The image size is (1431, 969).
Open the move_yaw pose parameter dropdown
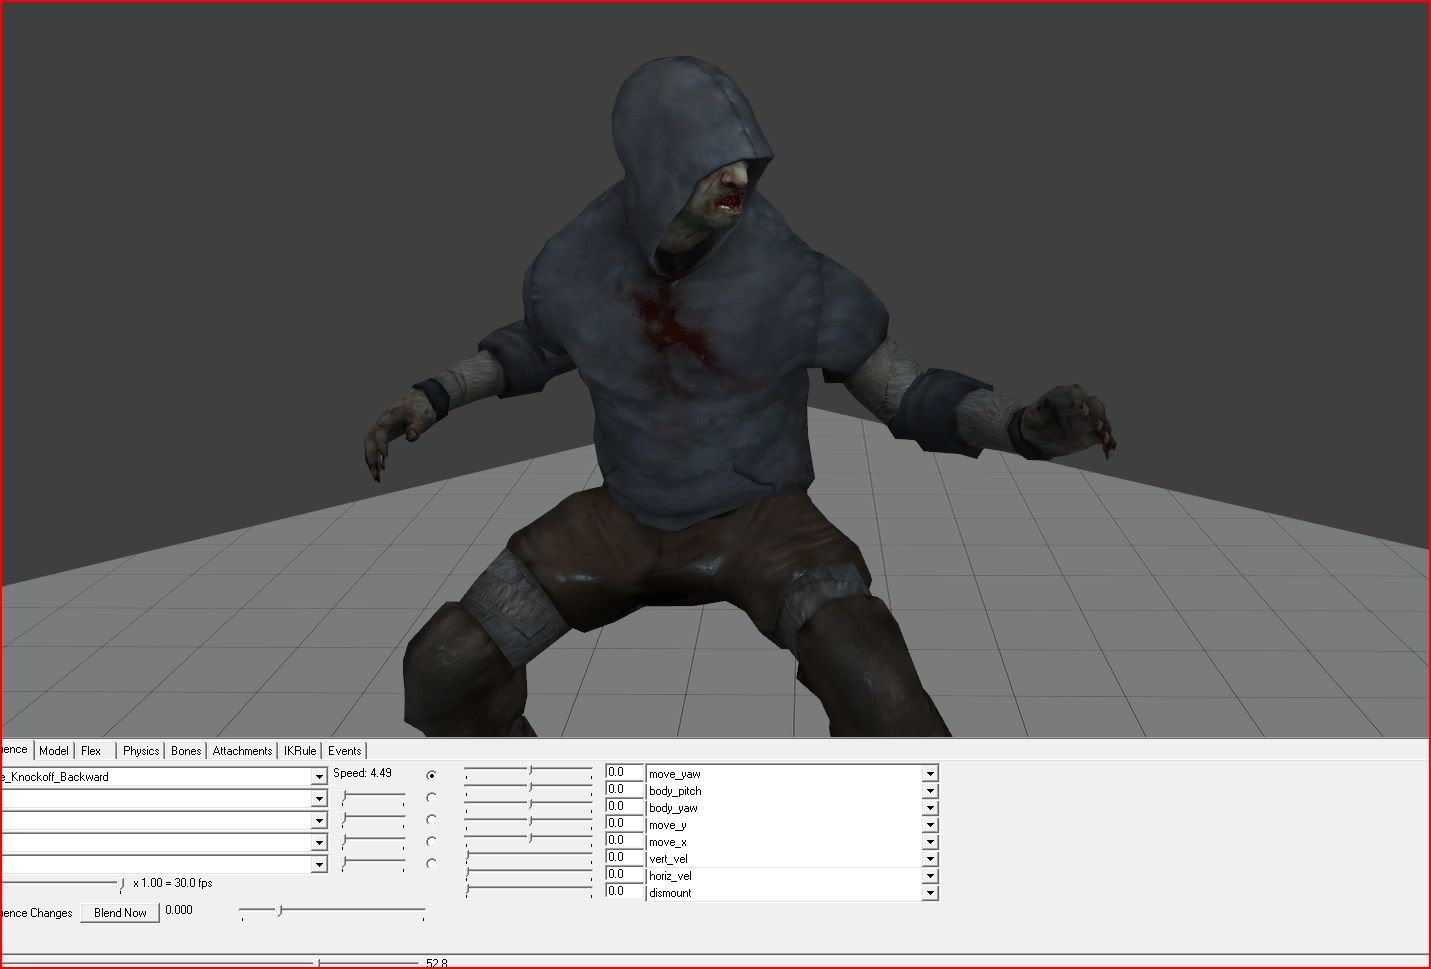930,774
